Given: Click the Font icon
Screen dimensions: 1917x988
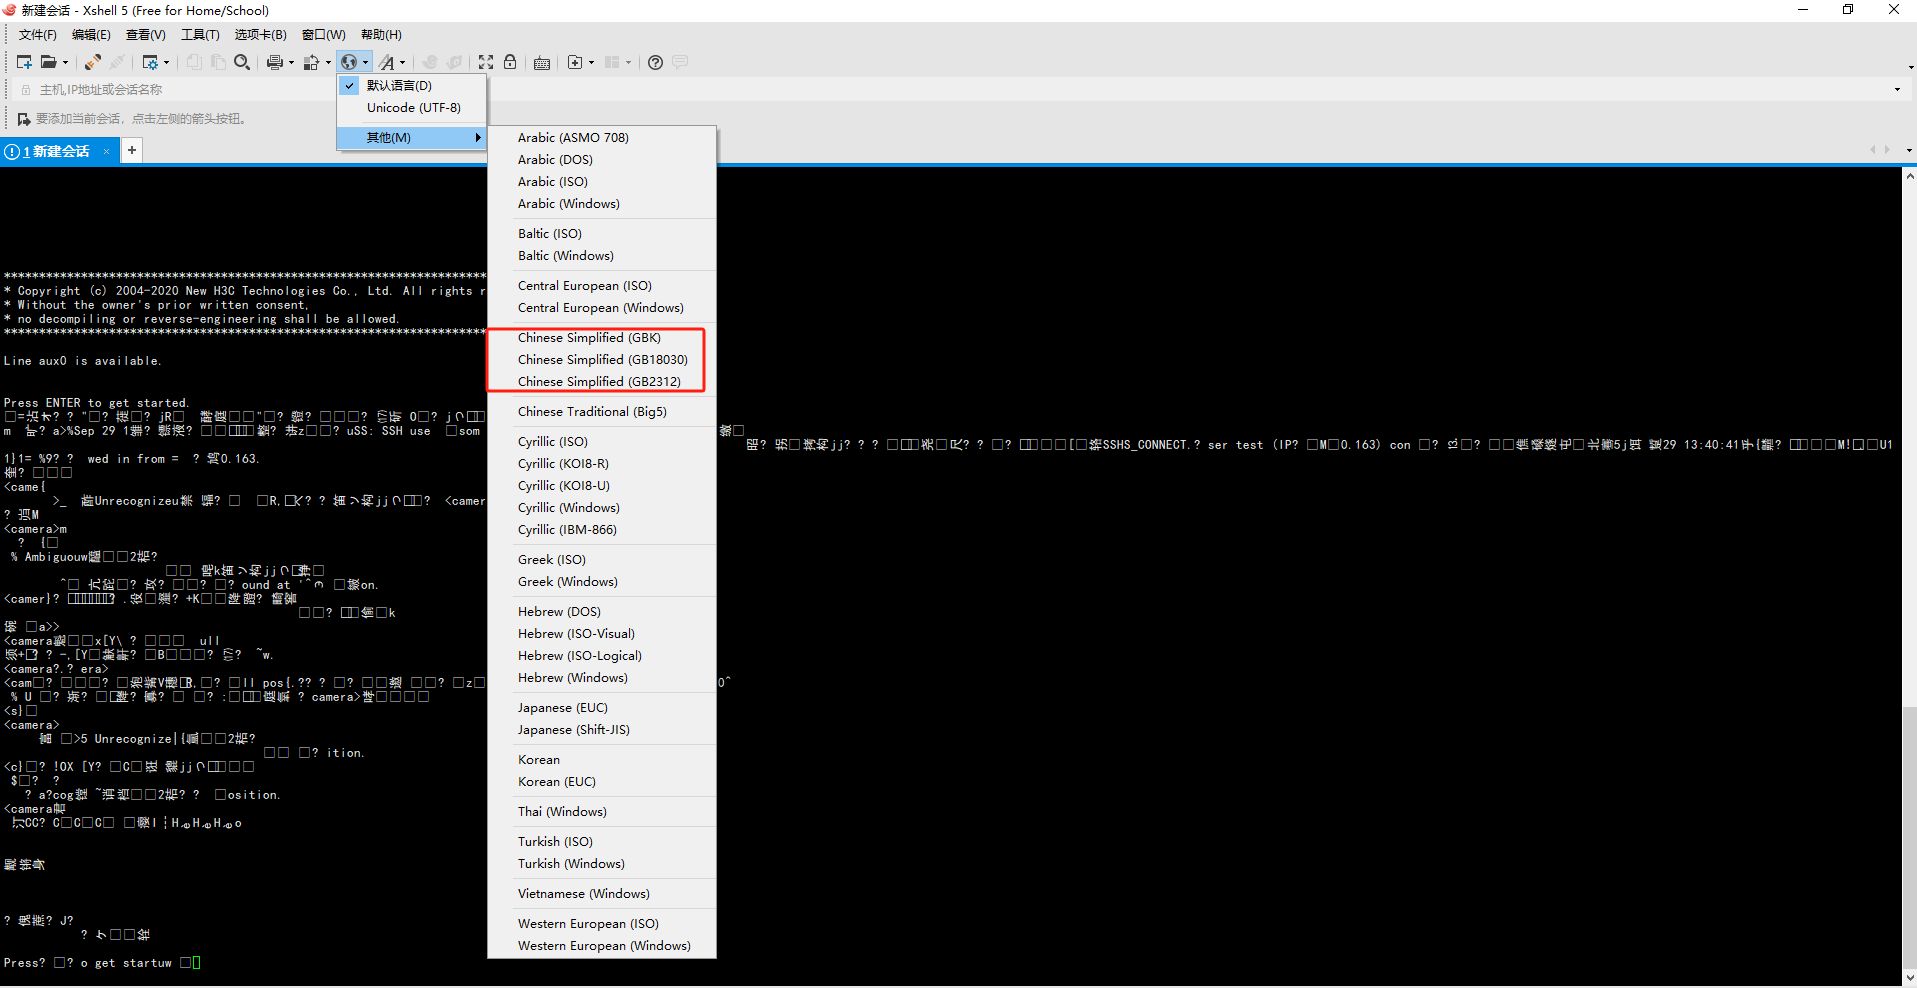Looking at the screenshot, I should coord(387,62).
